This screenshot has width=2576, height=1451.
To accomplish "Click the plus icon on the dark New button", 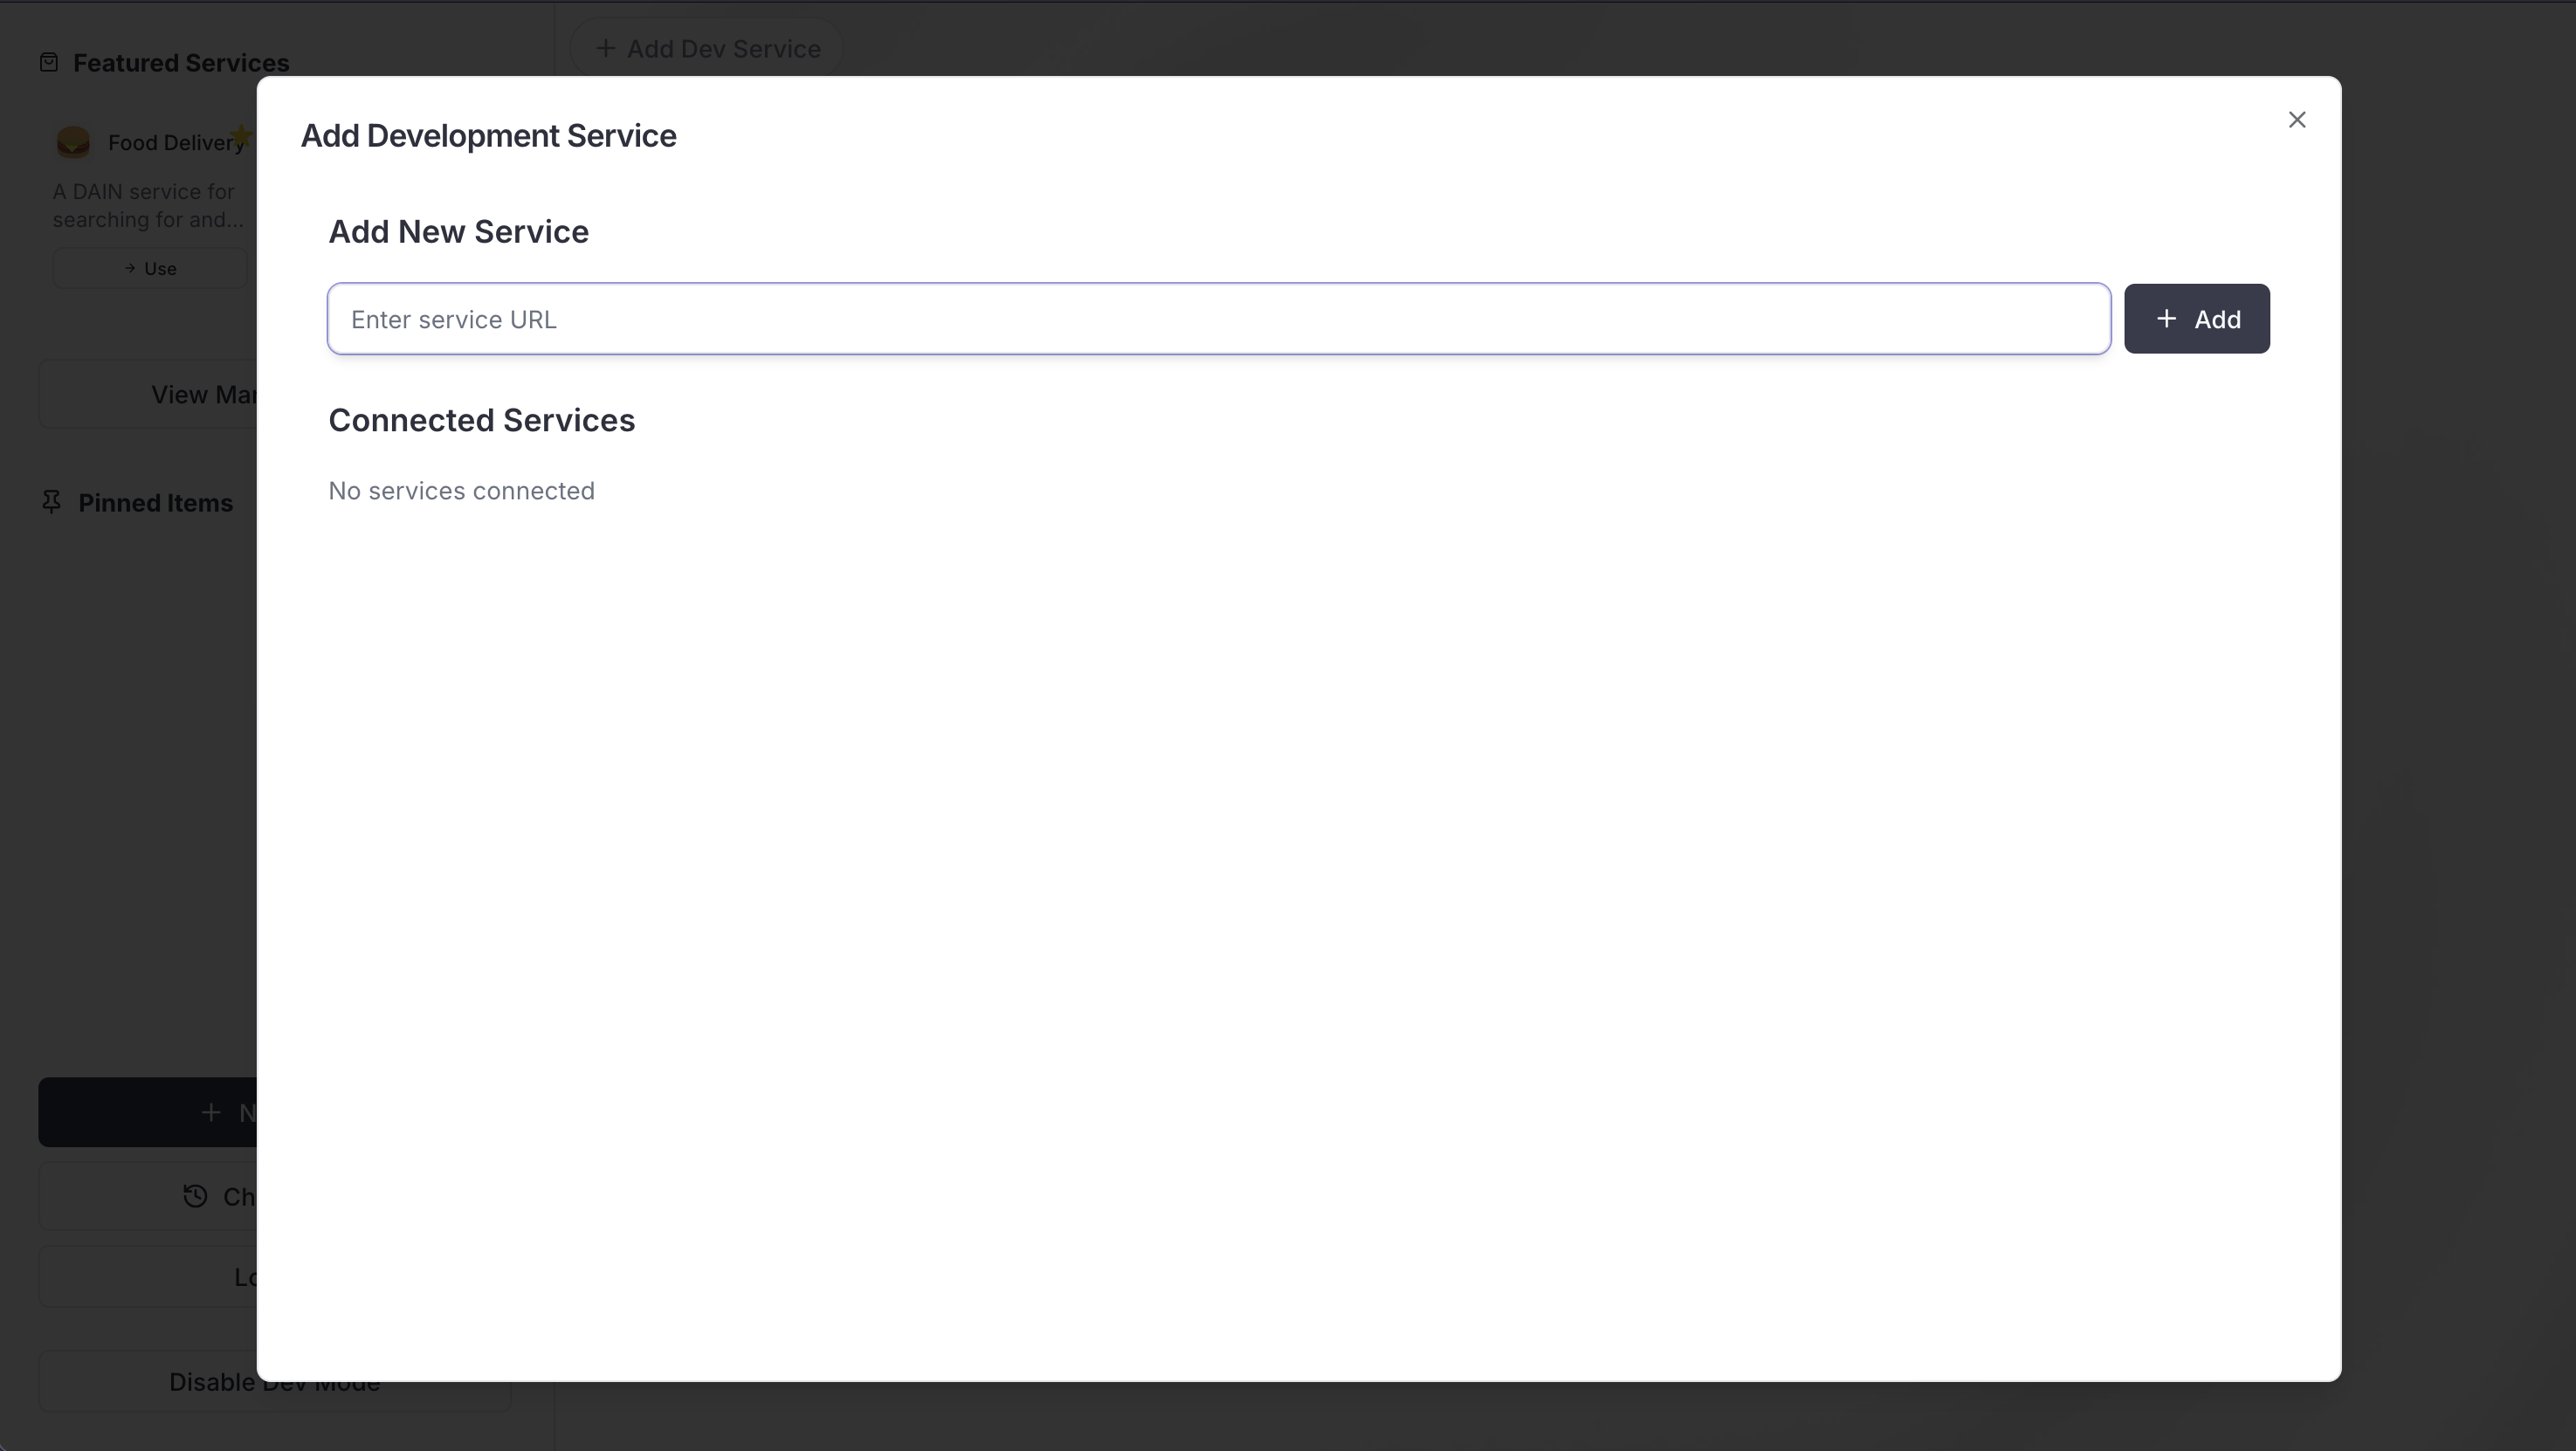I will click(x=211, y=1112).
